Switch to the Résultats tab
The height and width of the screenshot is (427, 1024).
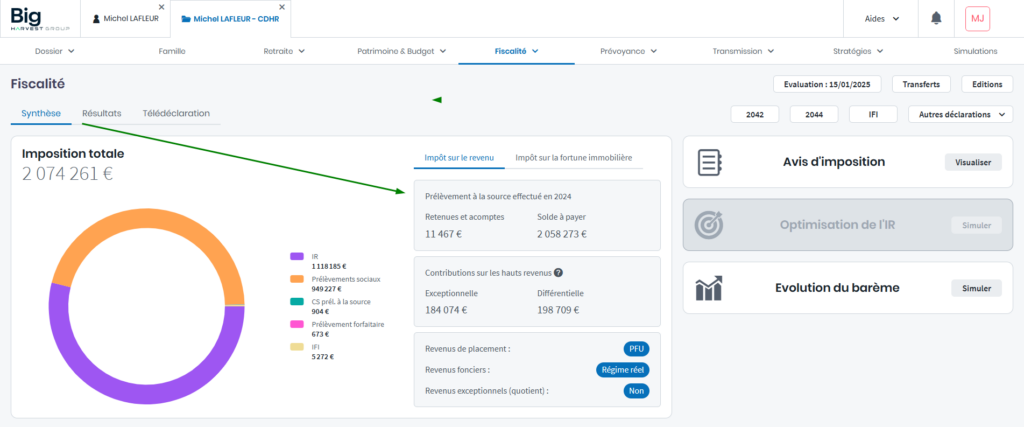coord(102,113)
